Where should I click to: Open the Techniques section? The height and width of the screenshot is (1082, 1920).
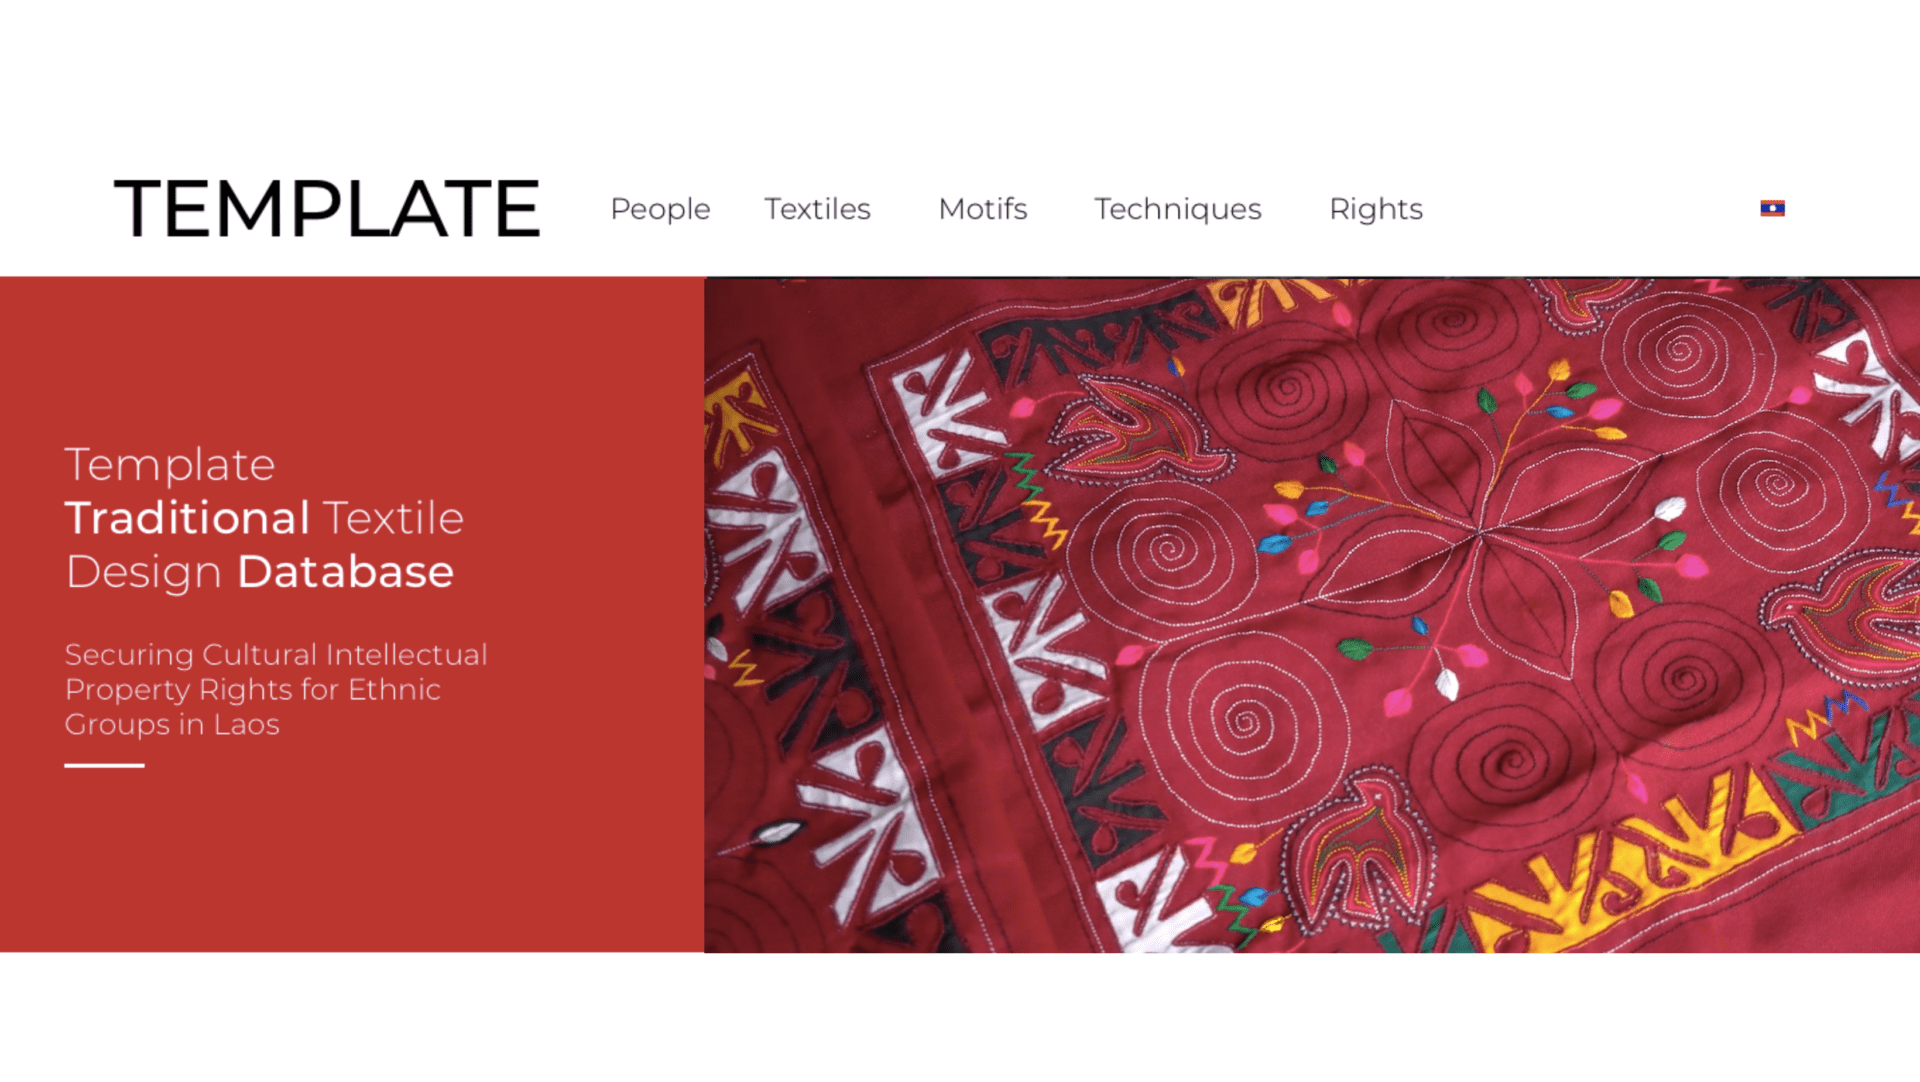pos(1177,209)
